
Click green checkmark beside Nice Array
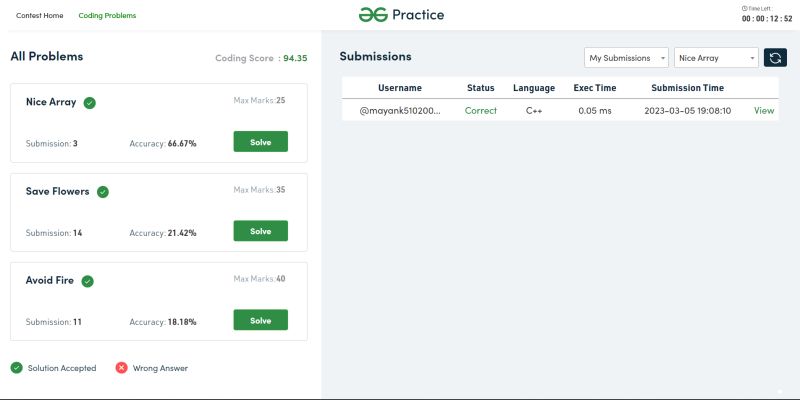(90, 103)
